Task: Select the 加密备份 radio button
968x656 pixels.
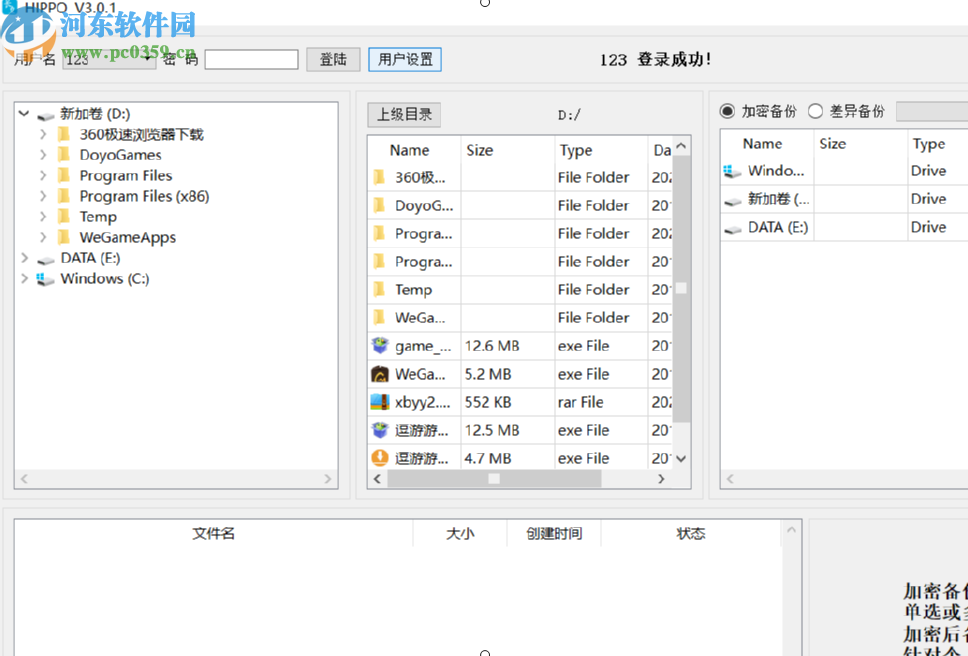Action: point(727,111)
